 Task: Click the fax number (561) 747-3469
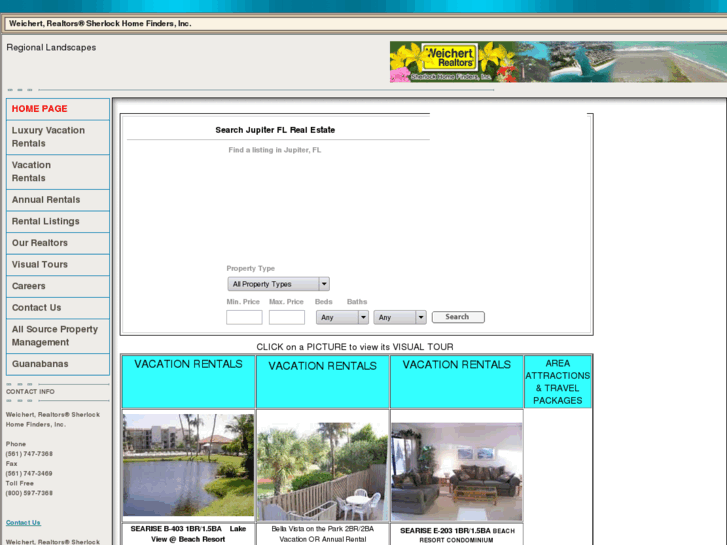(29, 474)
